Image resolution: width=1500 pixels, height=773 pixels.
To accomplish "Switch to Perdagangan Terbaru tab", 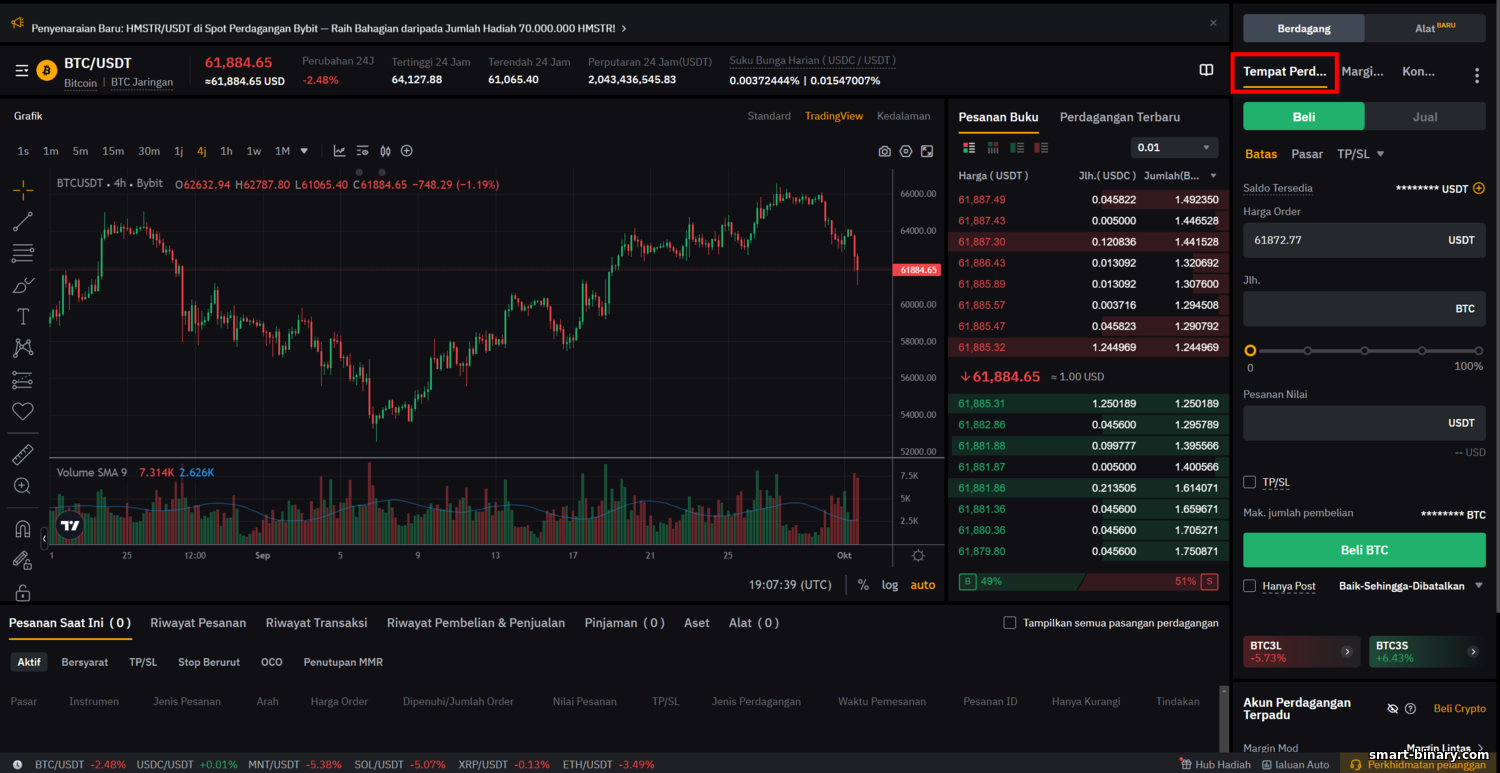I will (1120, 117).
